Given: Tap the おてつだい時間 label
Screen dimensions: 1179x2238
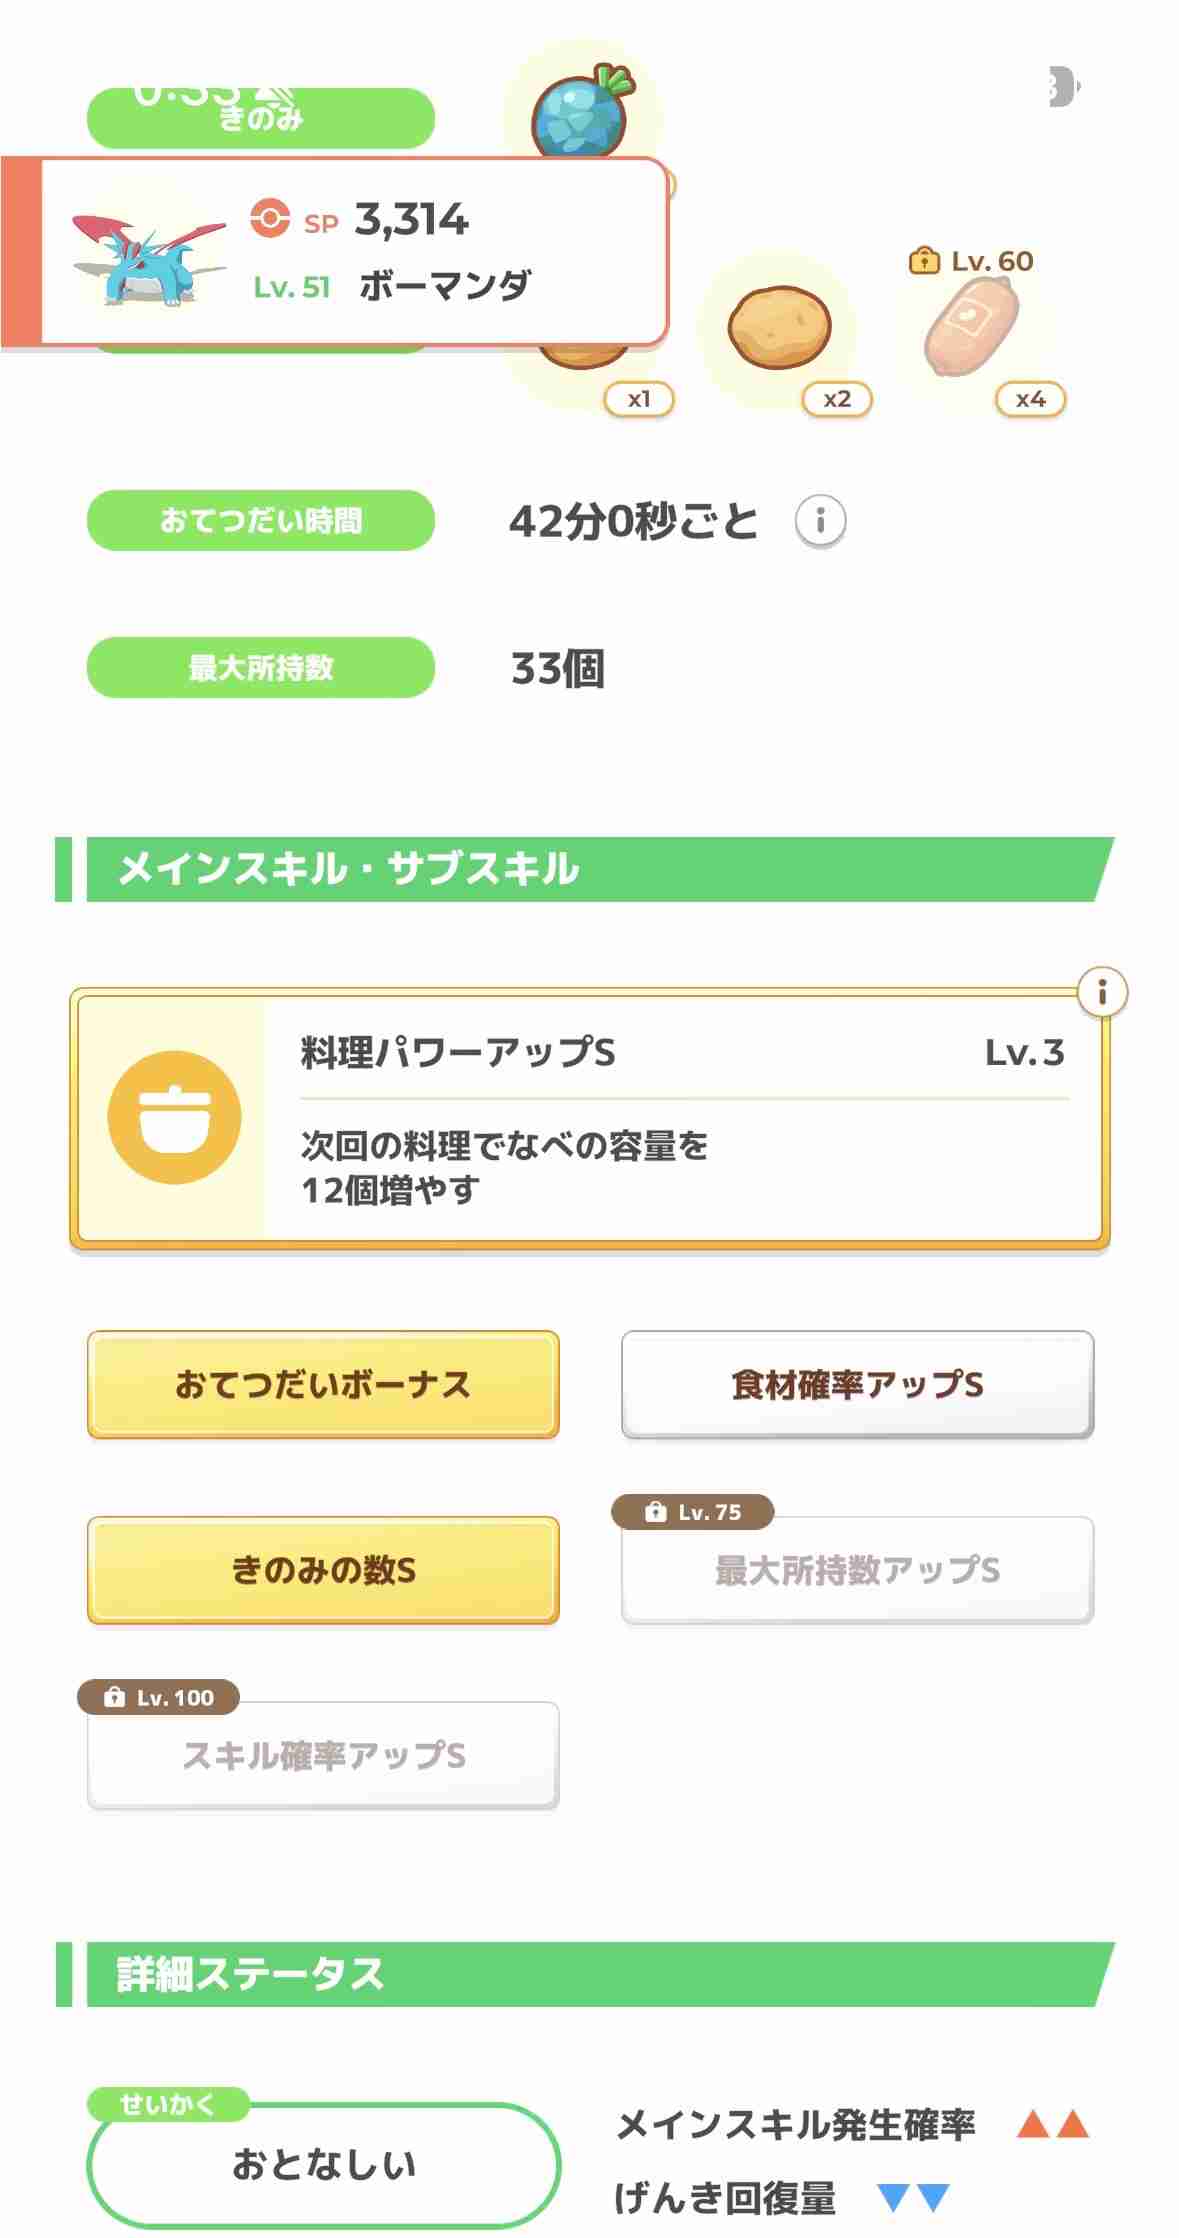Looking at the screenshot, I should [x=261, y=520].
